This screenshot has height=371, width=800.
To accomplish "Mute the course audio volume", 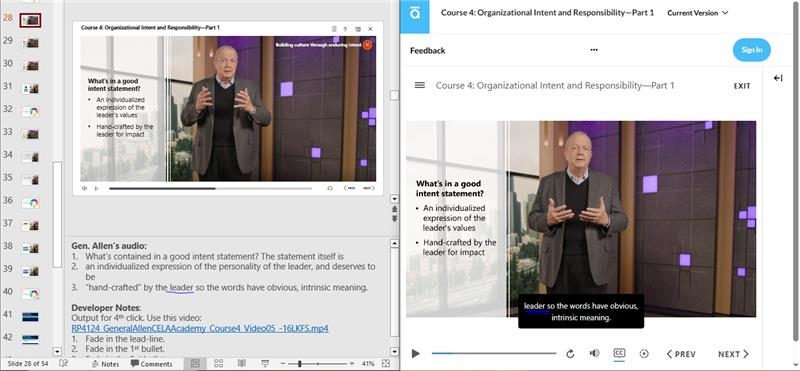I will coord(594,353).
